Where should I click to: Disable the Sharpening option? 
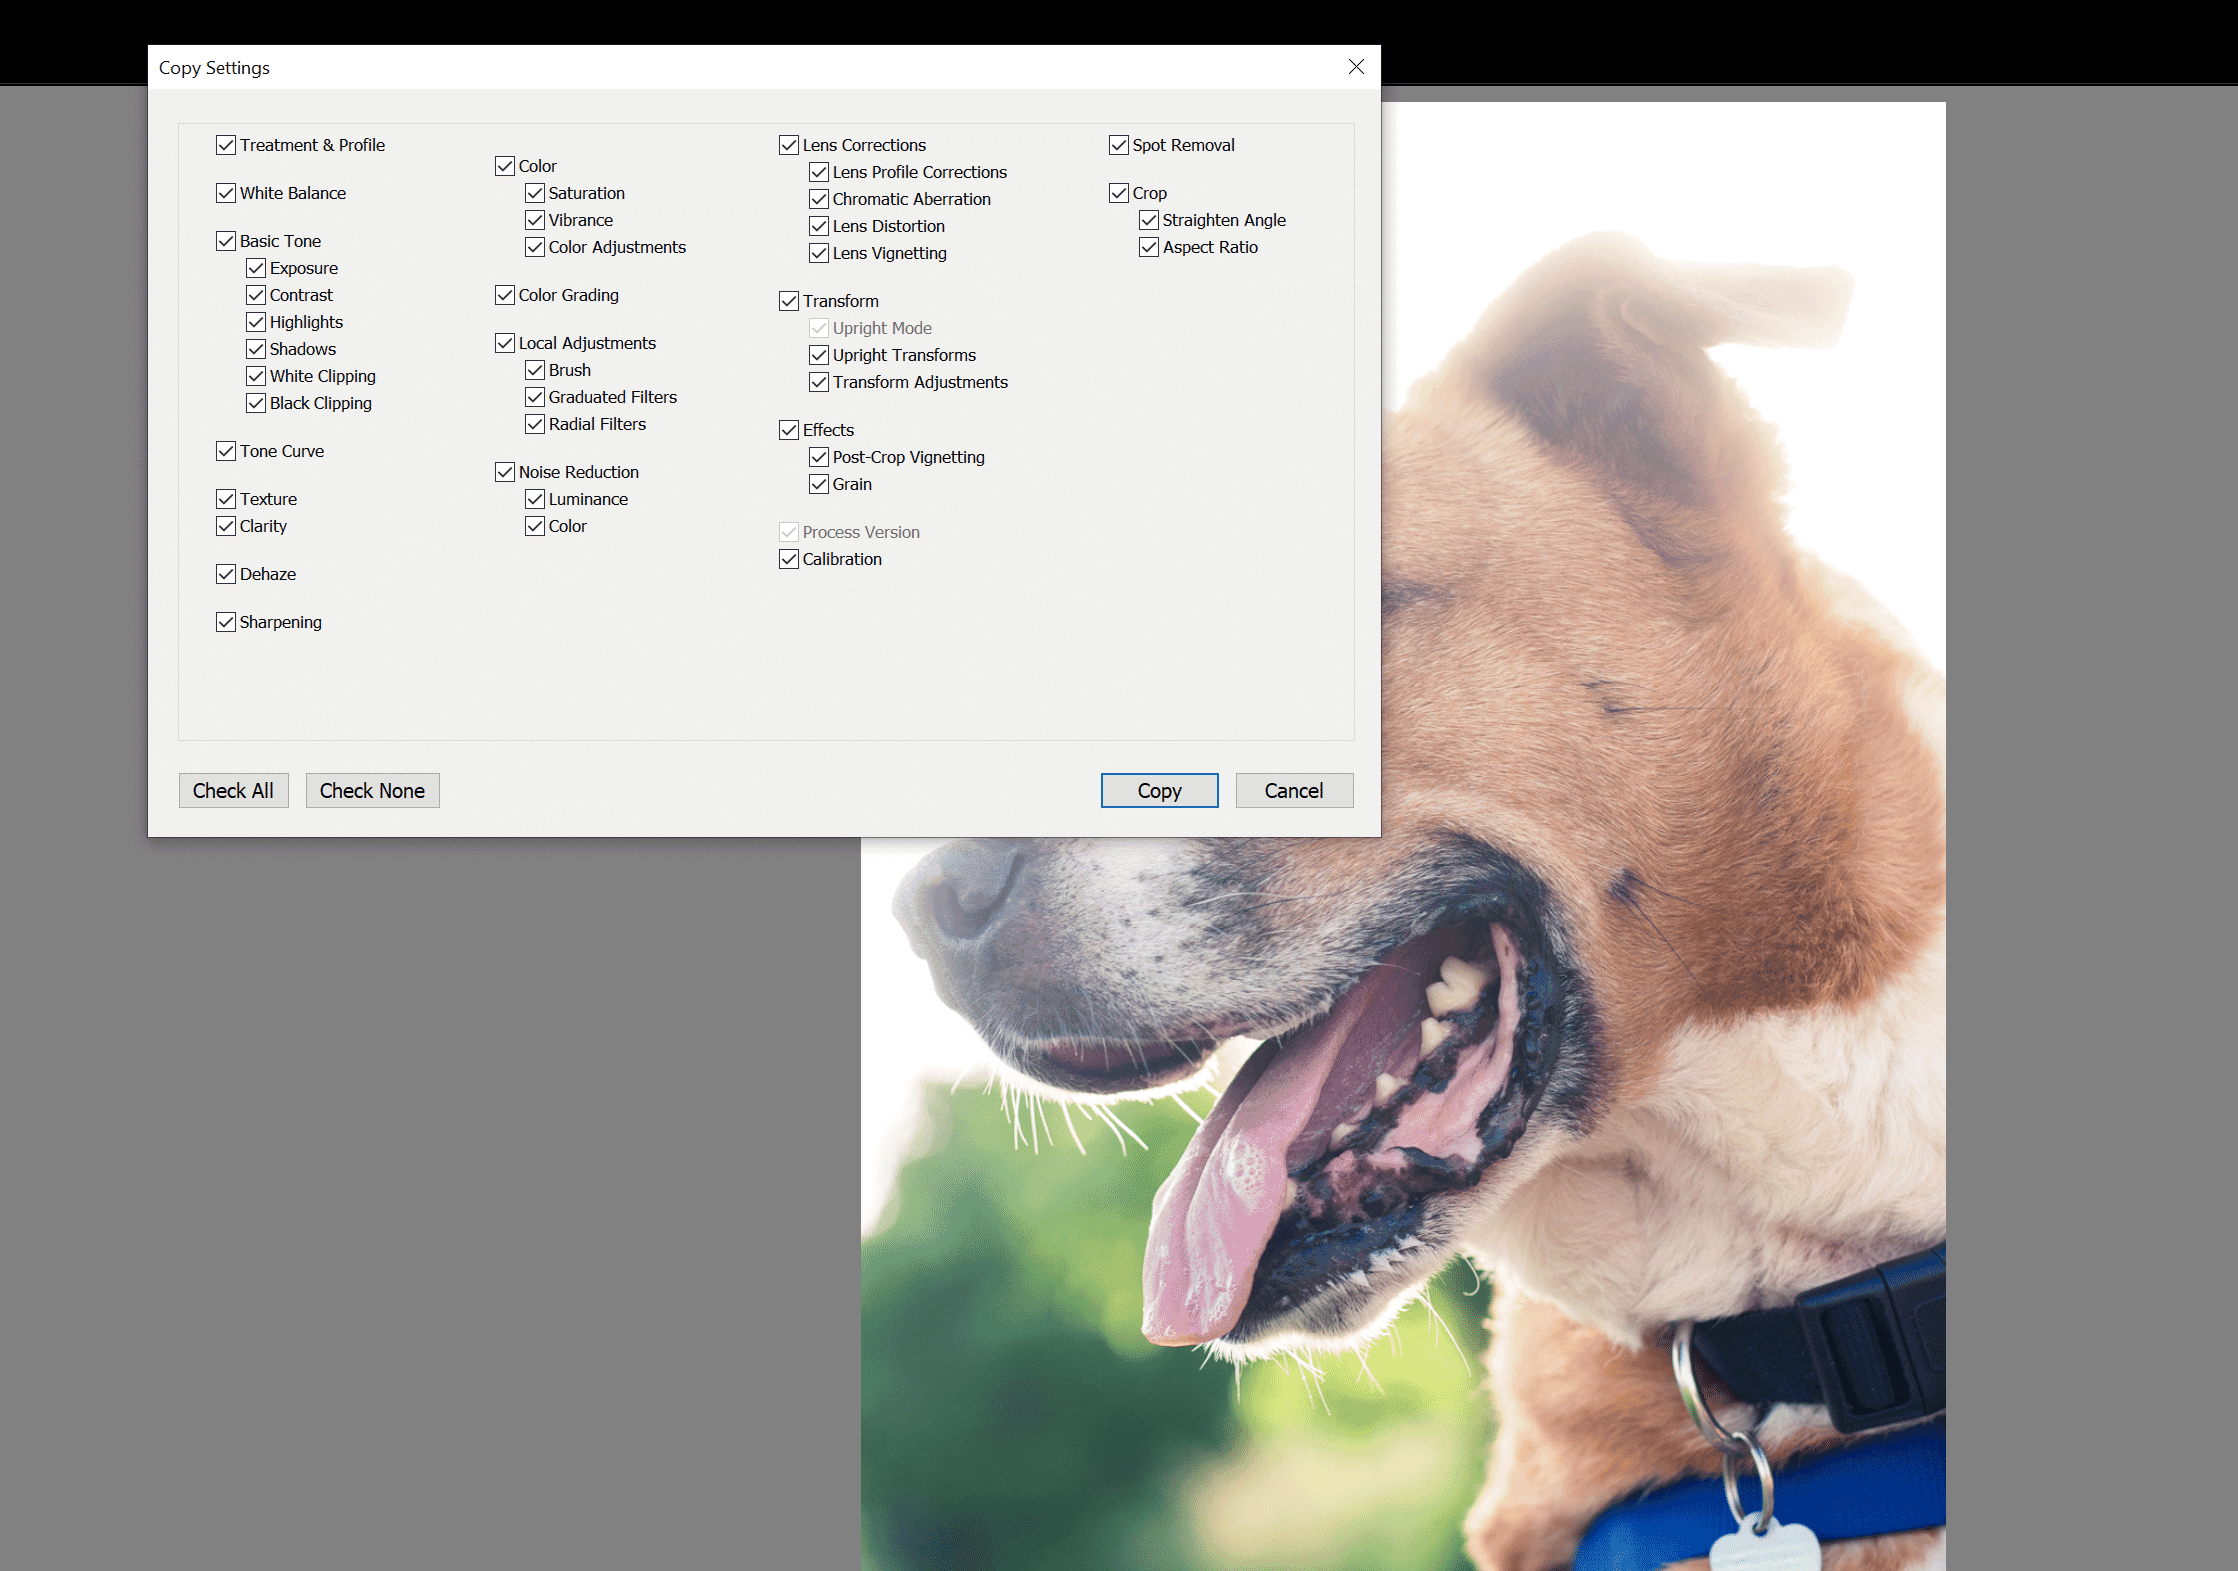[x=226, y=622]
